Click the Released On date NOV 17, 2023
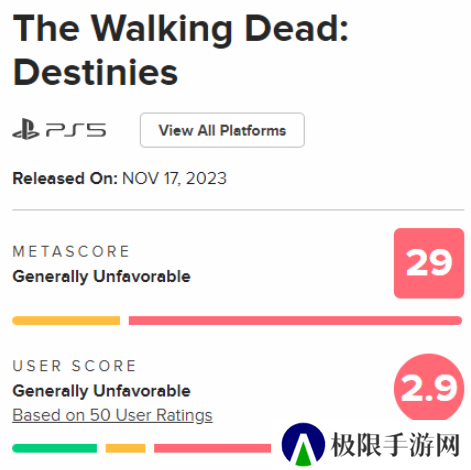Viewport: 471px width, 470px height. click(174, 178)
